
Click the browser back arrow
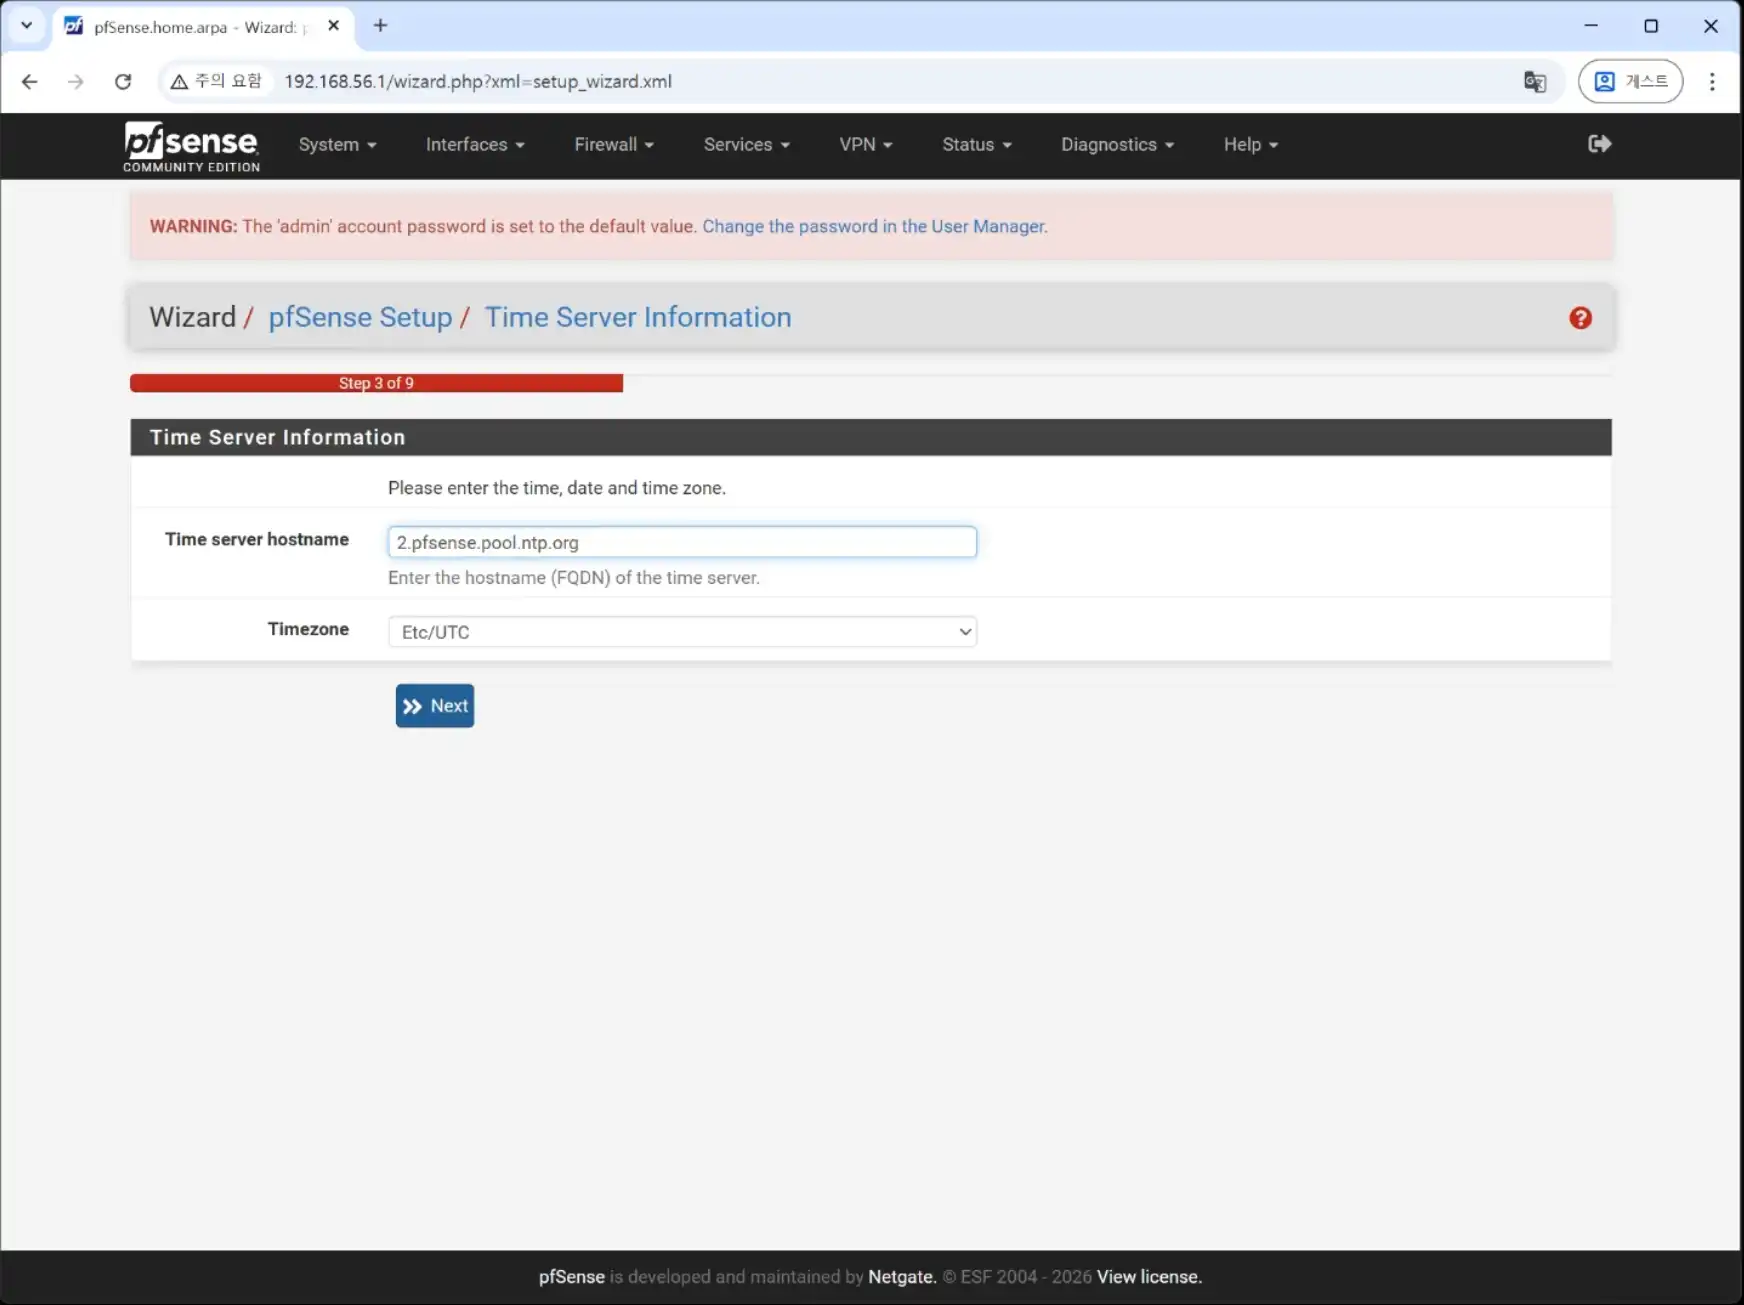(30, 82)
